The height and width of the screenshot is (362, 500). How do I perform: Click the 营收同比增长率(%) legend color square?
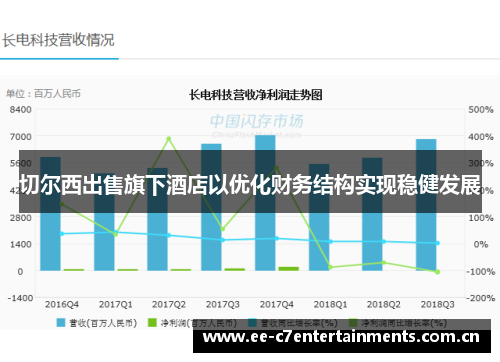coord(252,323)
